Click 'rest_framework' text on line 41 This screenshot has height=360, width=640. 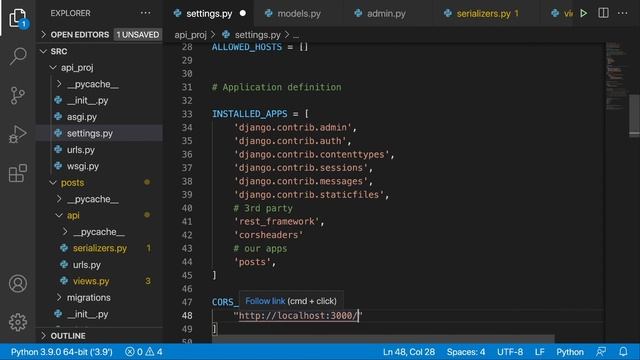(x=276, y=222)
